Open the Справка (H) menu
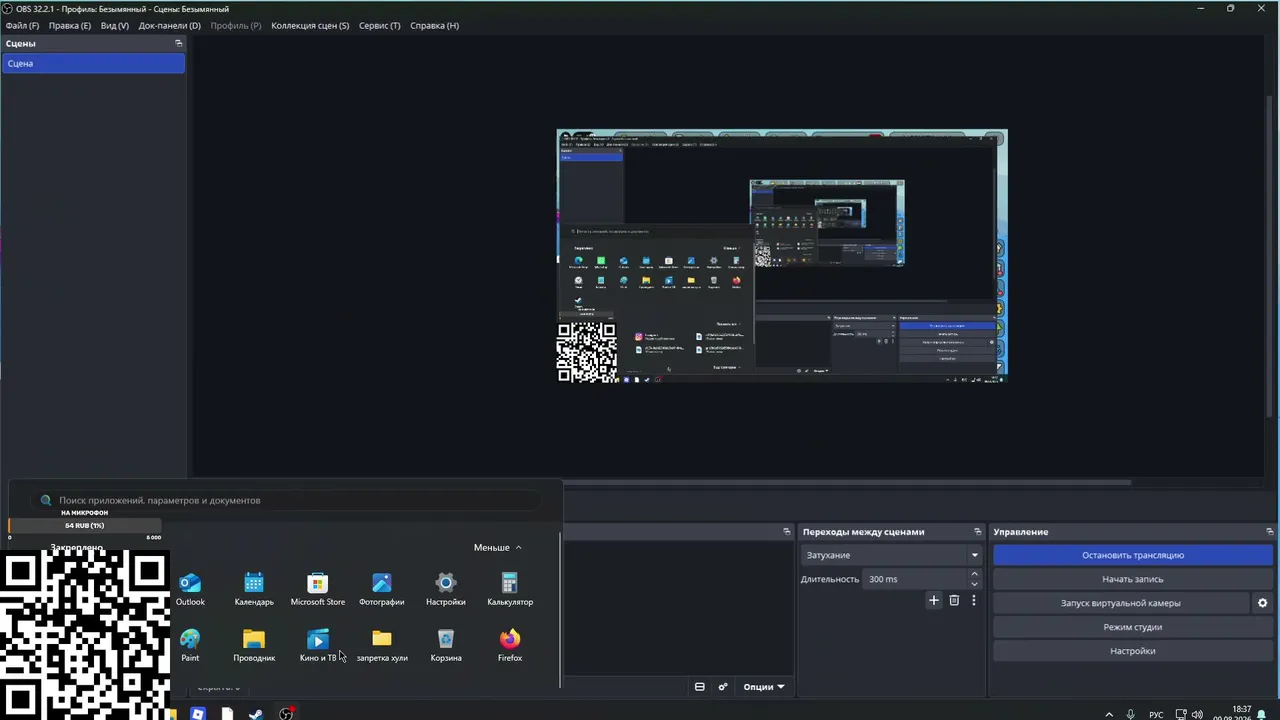This screenshot has height=720, width=1280. pyautogui.click(x=435, y=25)
